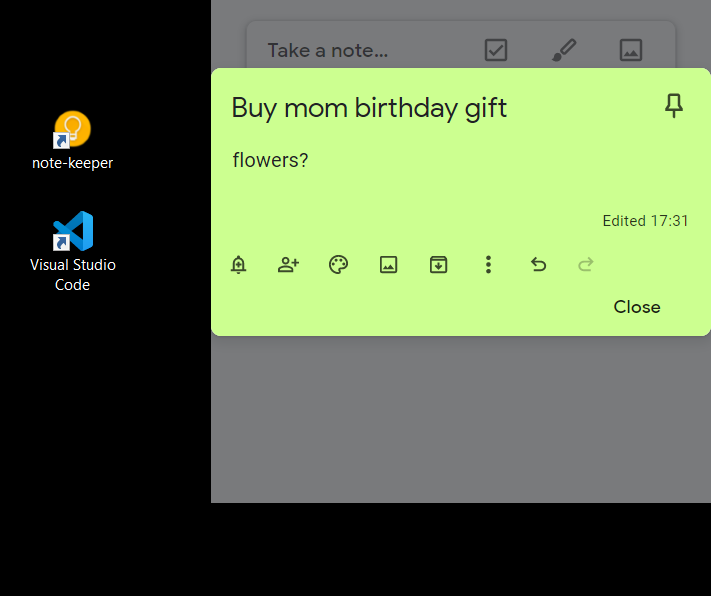Viewport: 711px width, 596px height.
Task: Add a collaborator to the note
Action: coord(288,264)
